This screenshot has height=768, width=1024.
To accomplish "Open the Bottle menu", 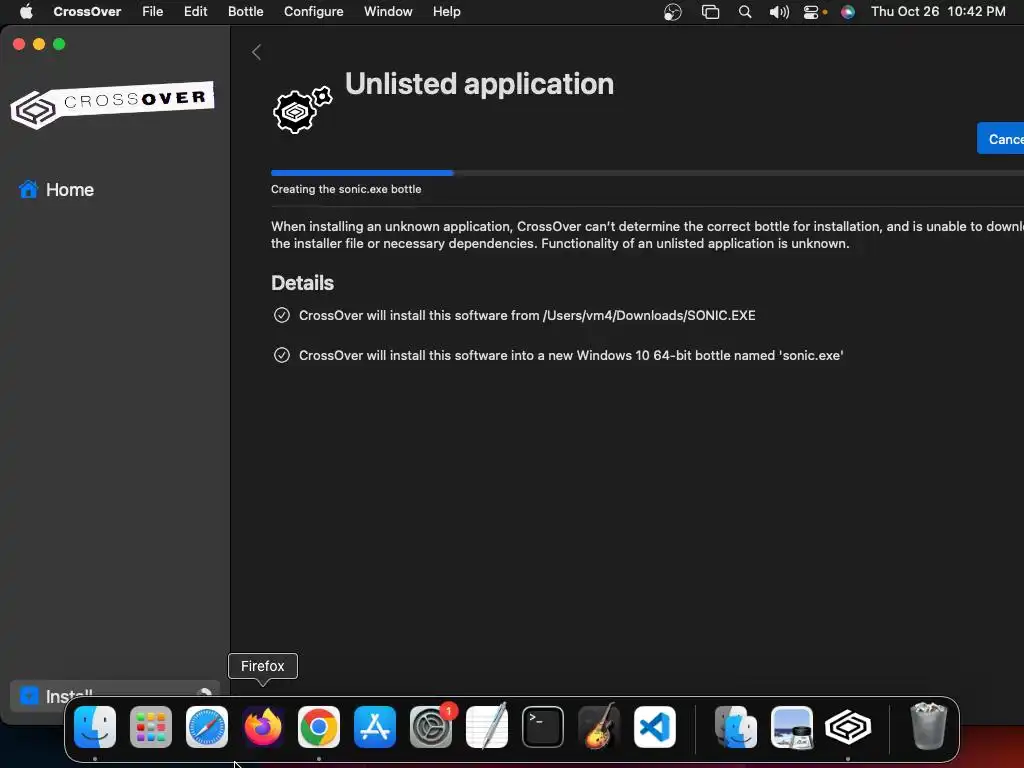I will 246,12.
